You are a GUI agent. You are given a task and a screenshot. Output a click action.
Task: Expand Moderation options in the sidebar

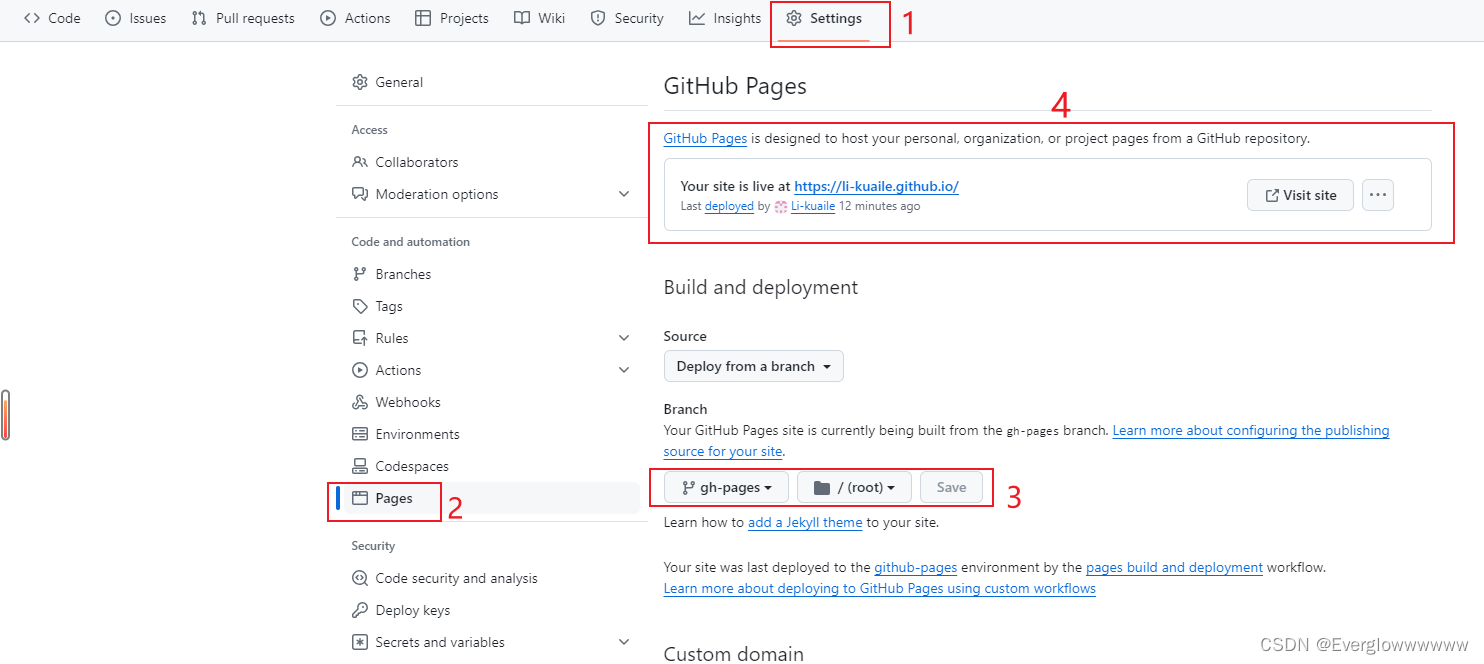coord(623,193)
